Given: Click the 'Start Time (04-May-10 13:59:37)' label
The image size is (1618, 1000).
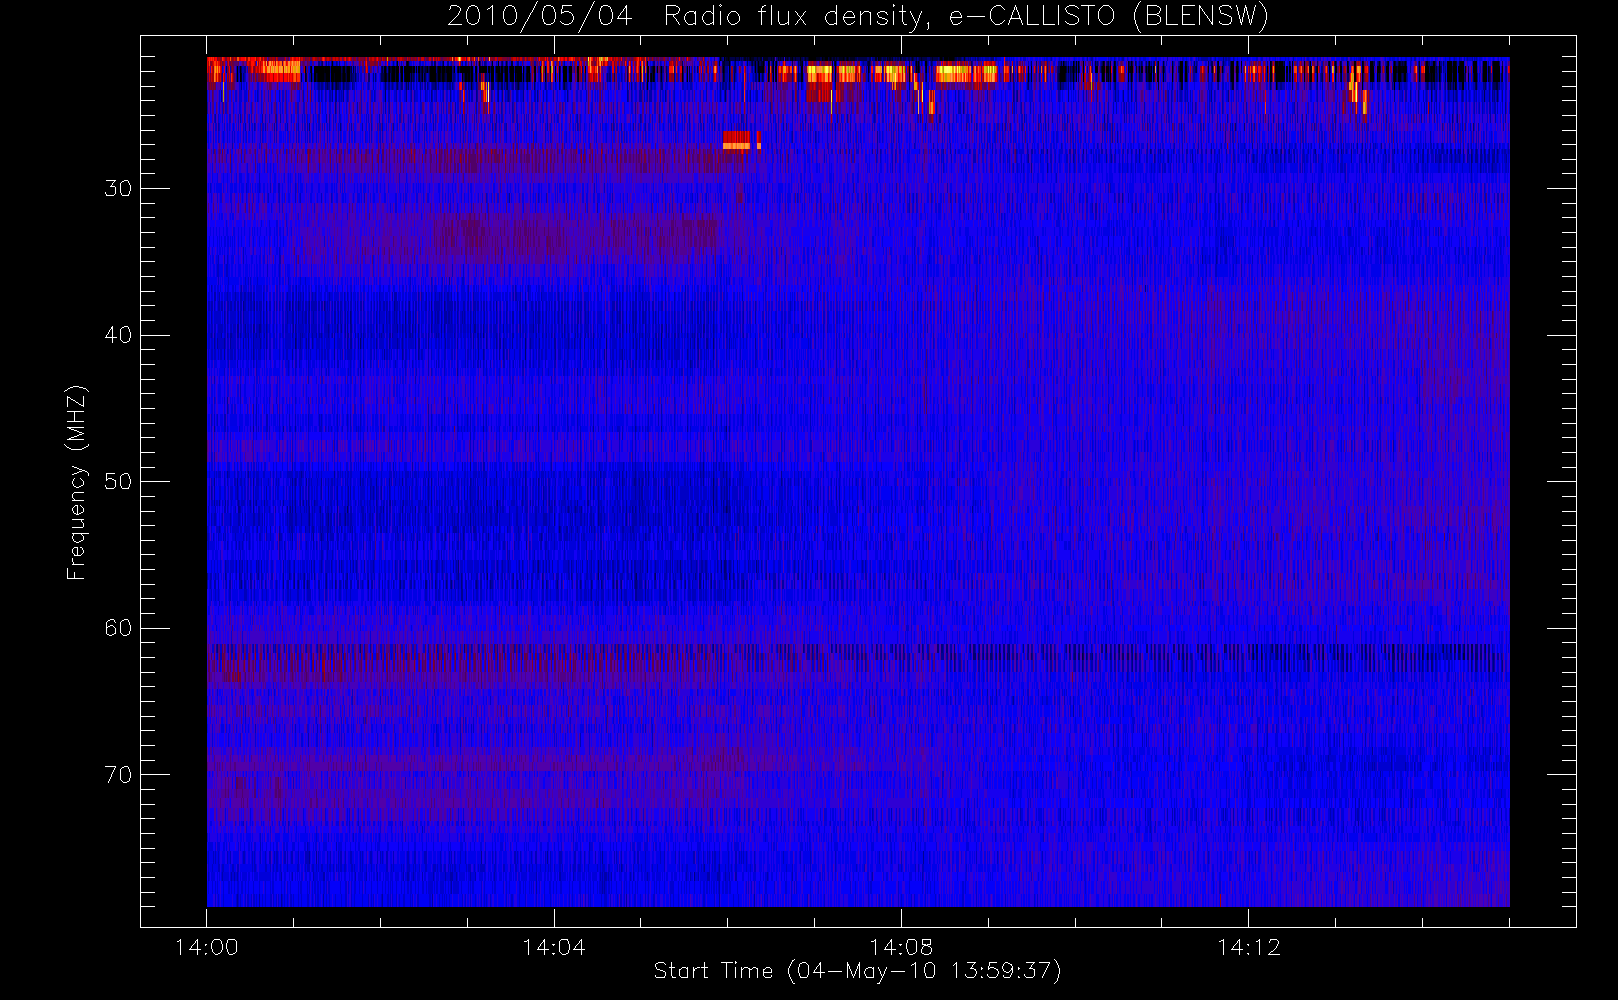Looking at the screenshot, I should point(857,971).
